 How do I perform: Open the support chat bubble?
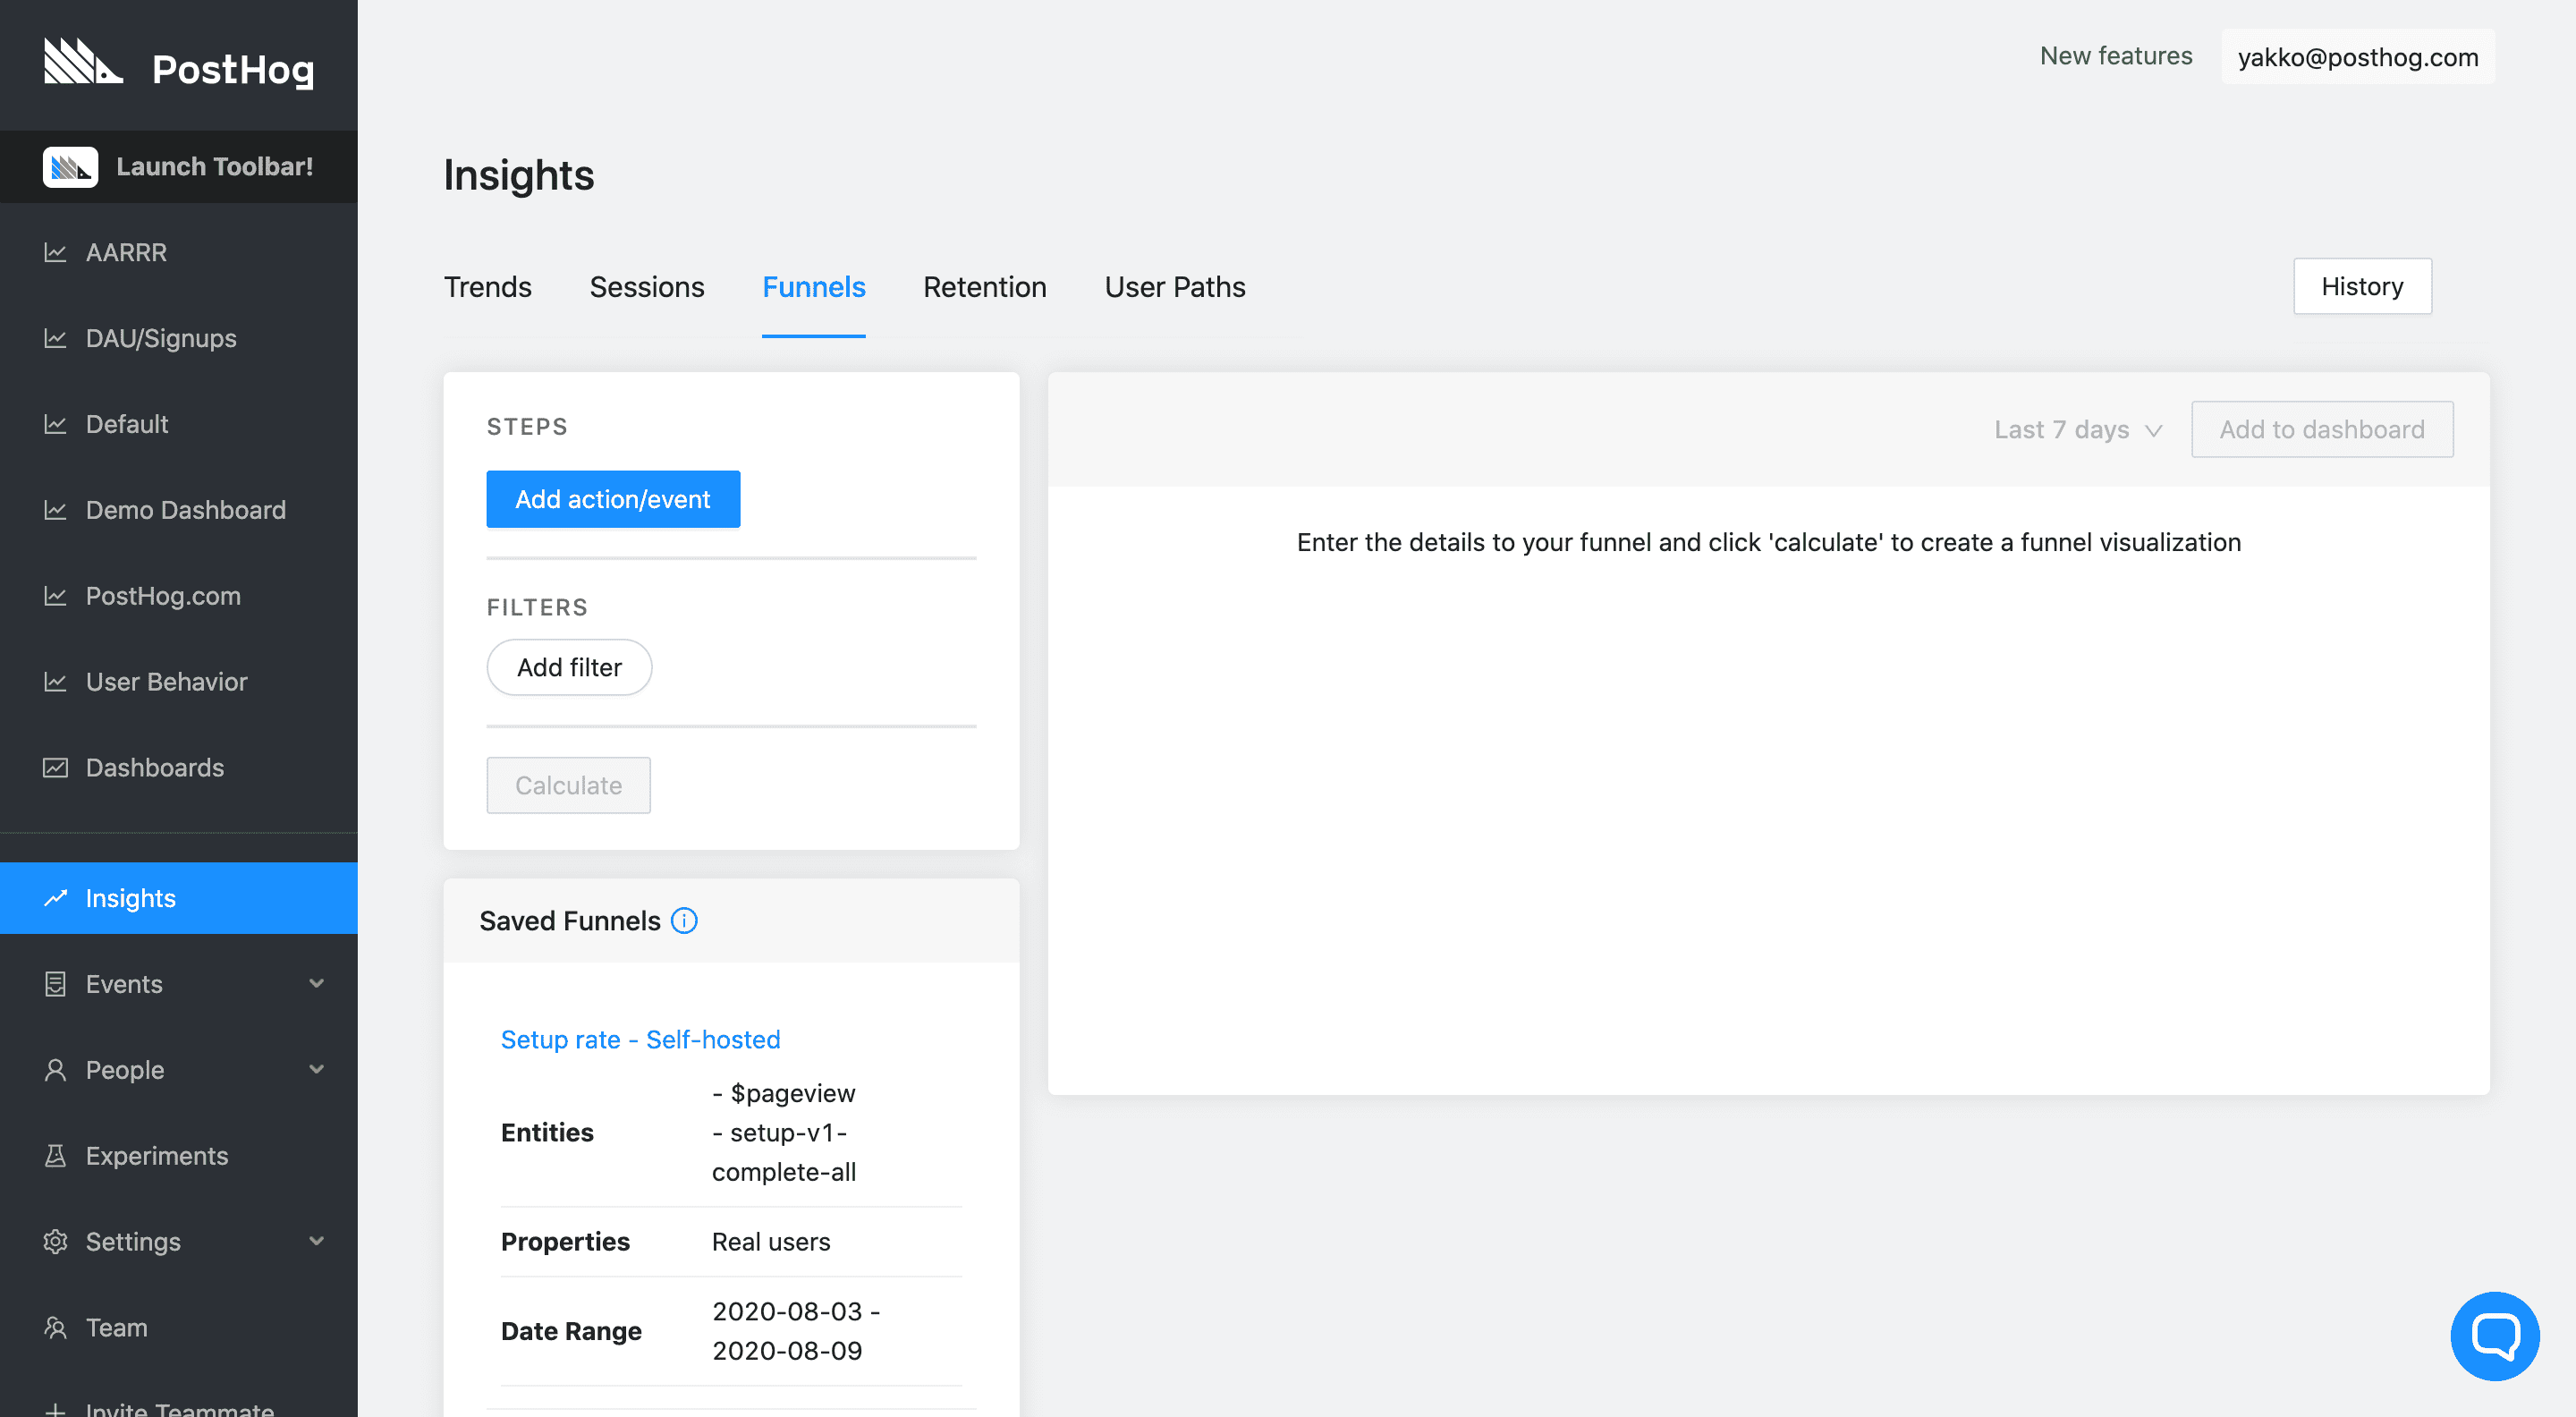(2494, 1336)
